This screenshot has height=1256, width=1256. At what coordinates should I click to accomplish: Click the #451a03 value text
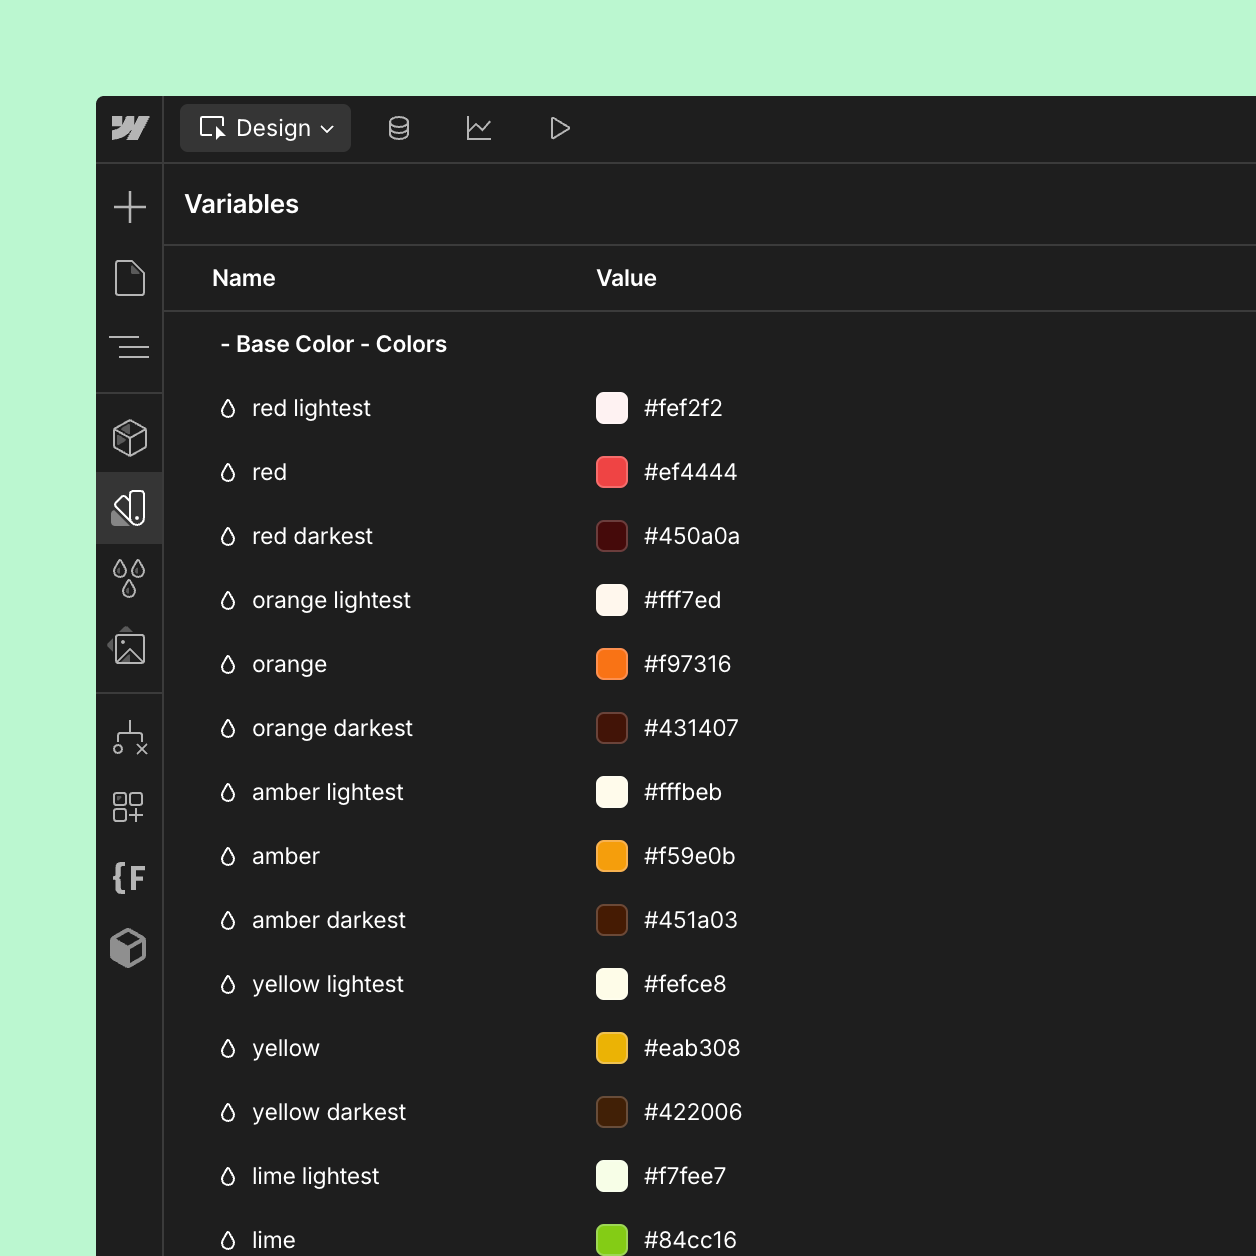click(691, 920)
